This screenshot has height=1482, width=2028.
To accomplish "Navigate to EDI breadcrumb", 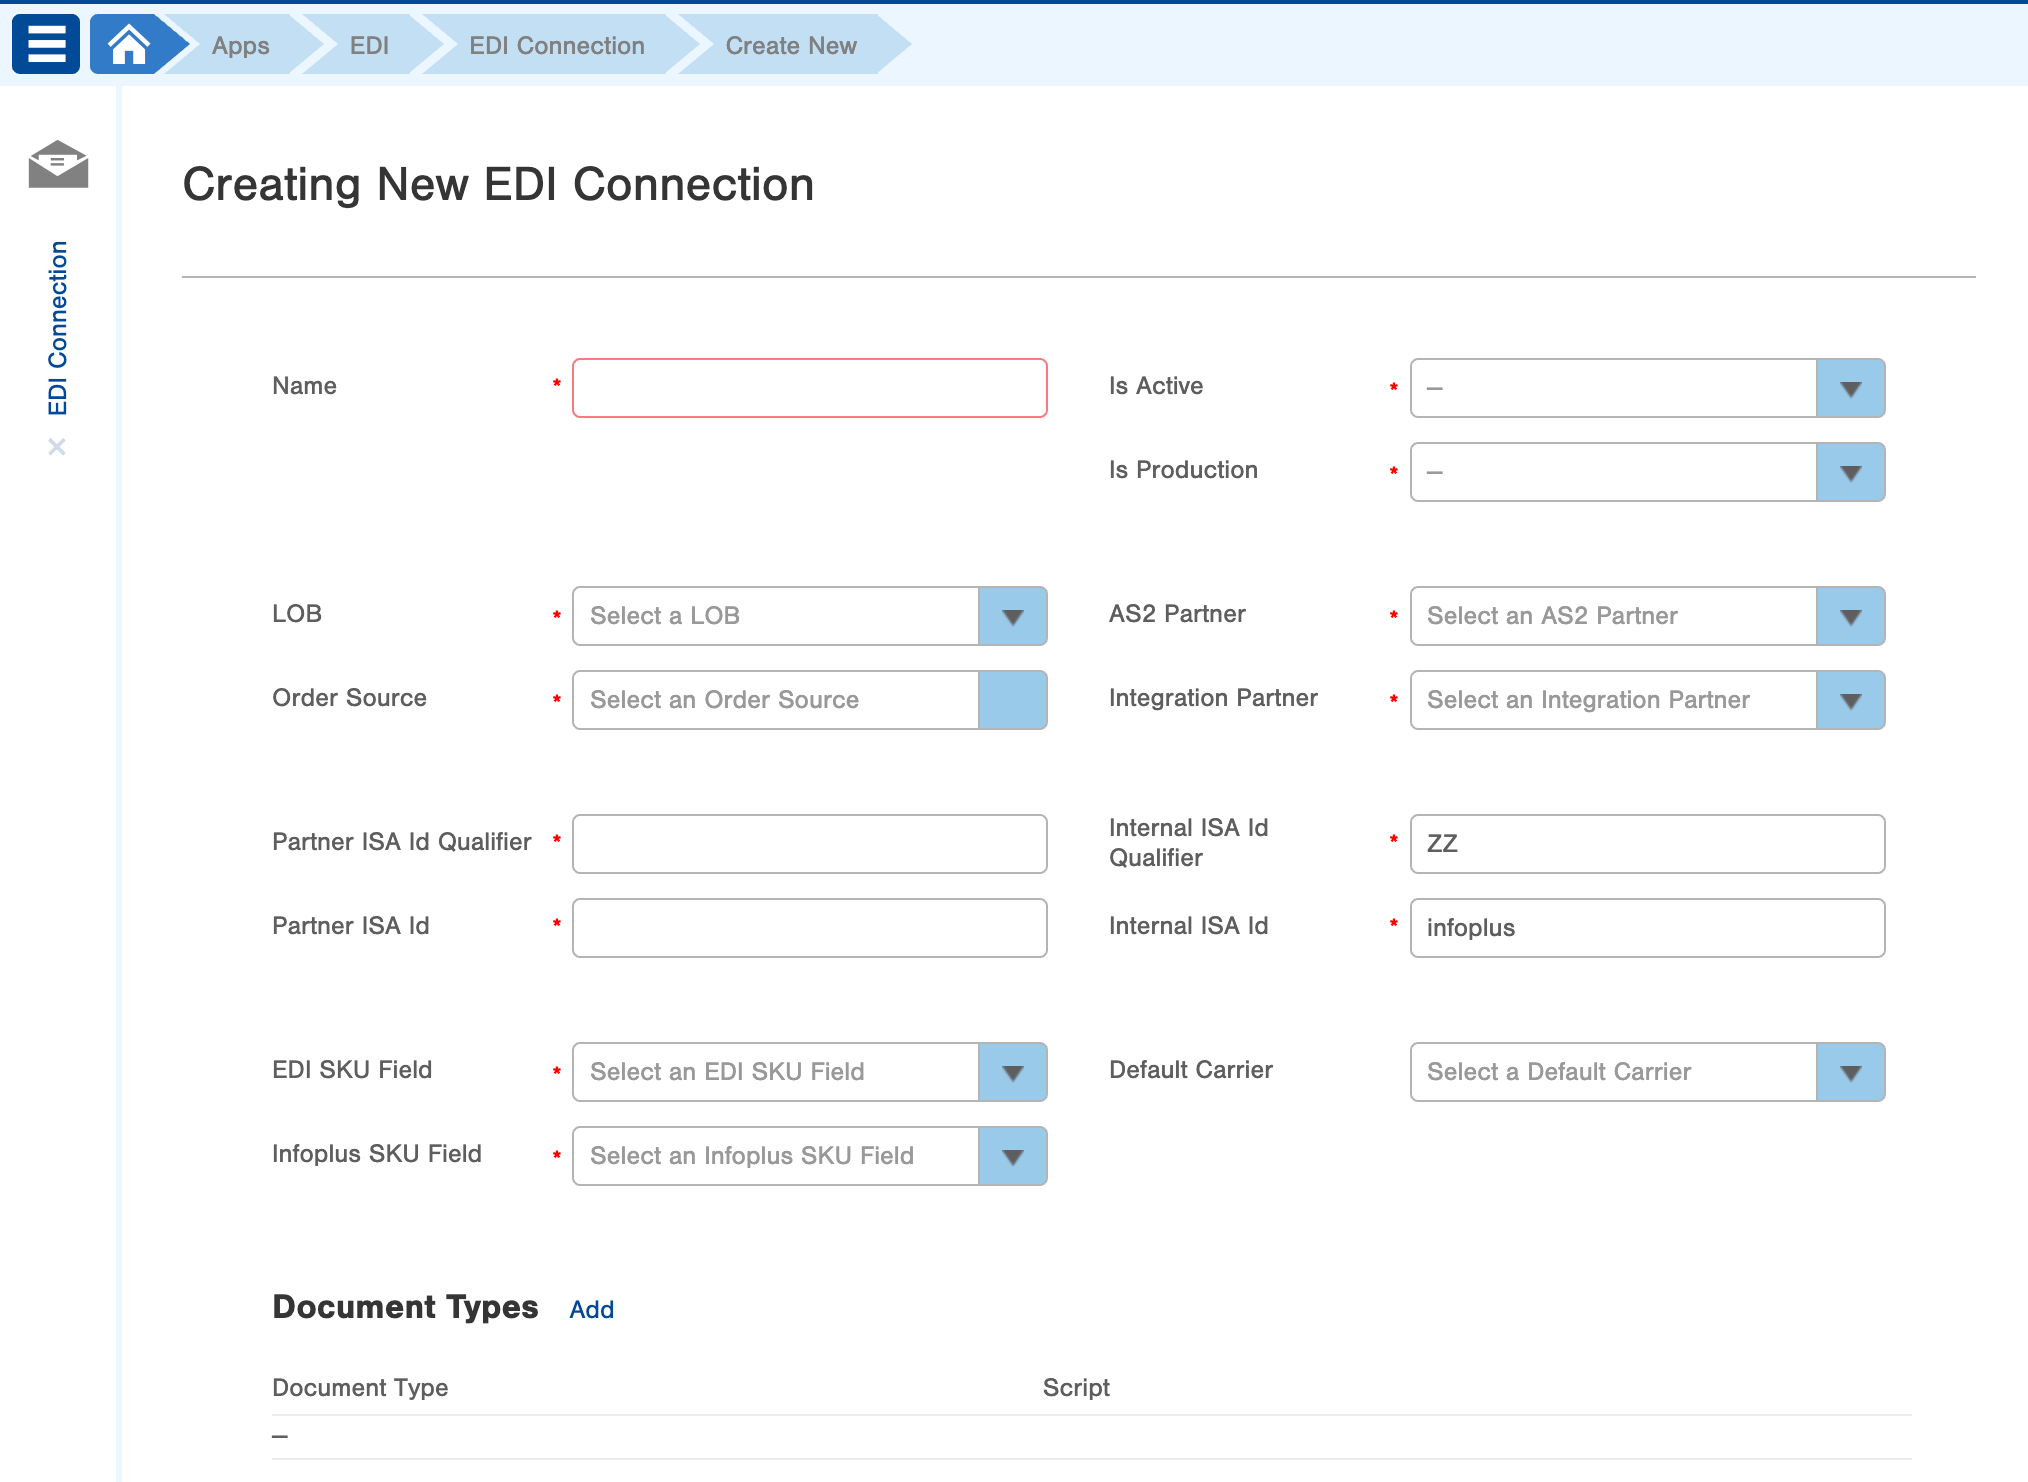I will [x=369, y=46].
